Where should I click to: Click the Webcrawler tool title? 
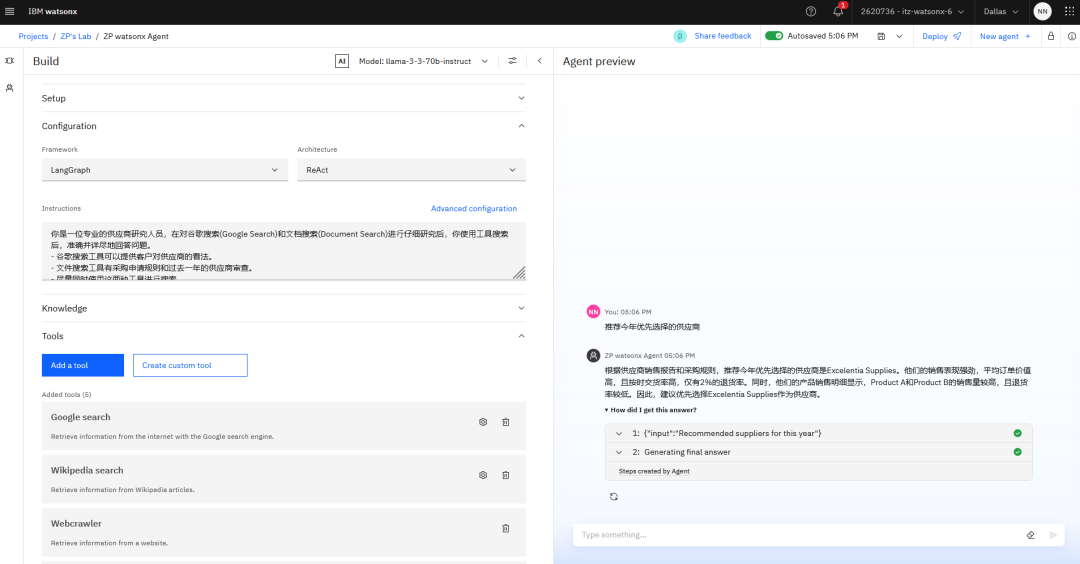coord(76,523)
